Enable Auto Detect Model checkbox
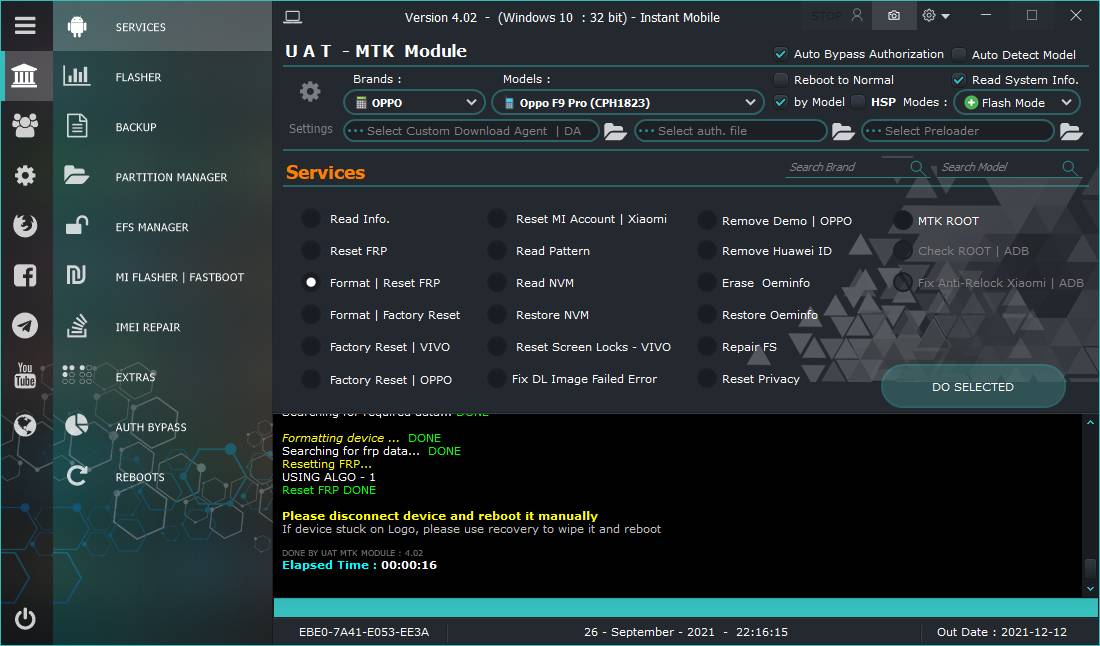Viewport: 1100px width, 646px height. coord(959,54)
